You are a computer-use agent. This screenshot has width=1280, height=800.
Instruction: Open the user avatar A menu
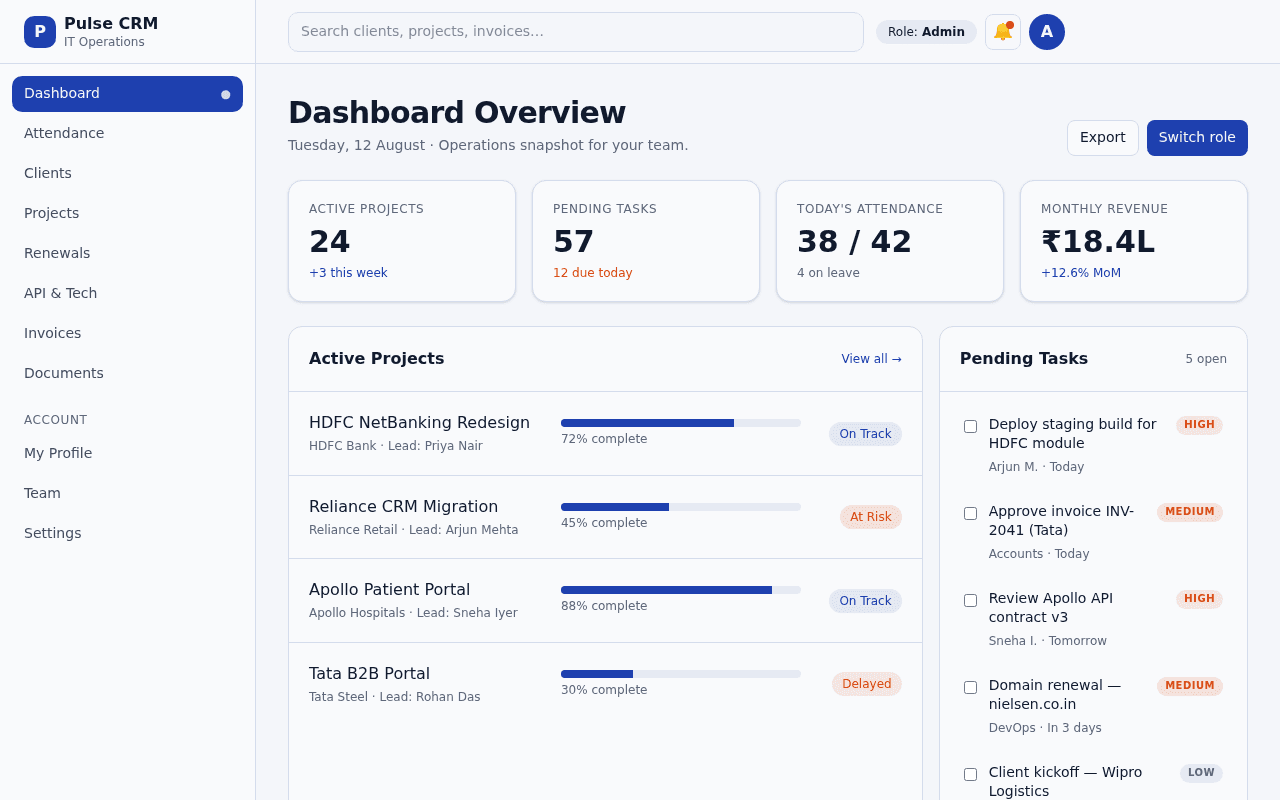pos(1047,32)
